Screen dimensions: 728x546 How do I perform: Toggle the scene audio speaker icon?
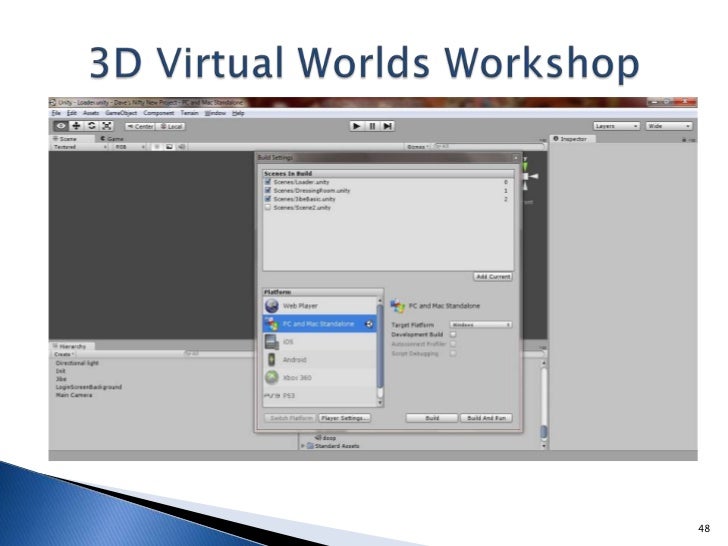click(182, 147)
